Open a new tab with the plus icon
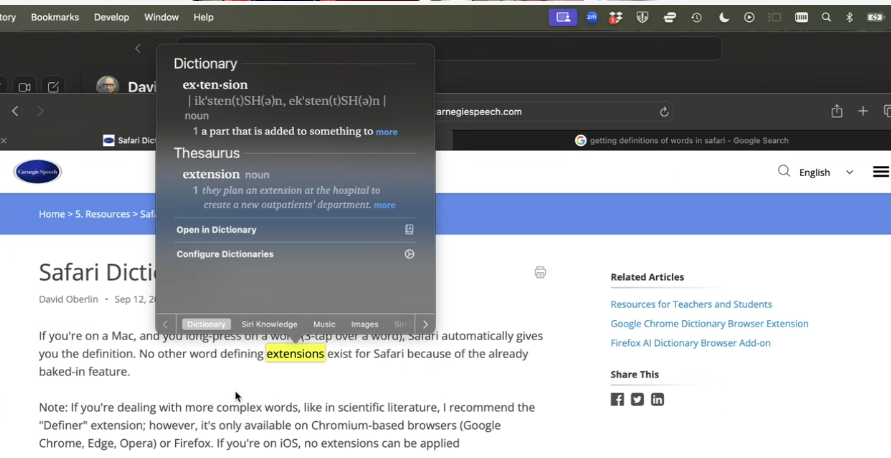 pos(863,111)
